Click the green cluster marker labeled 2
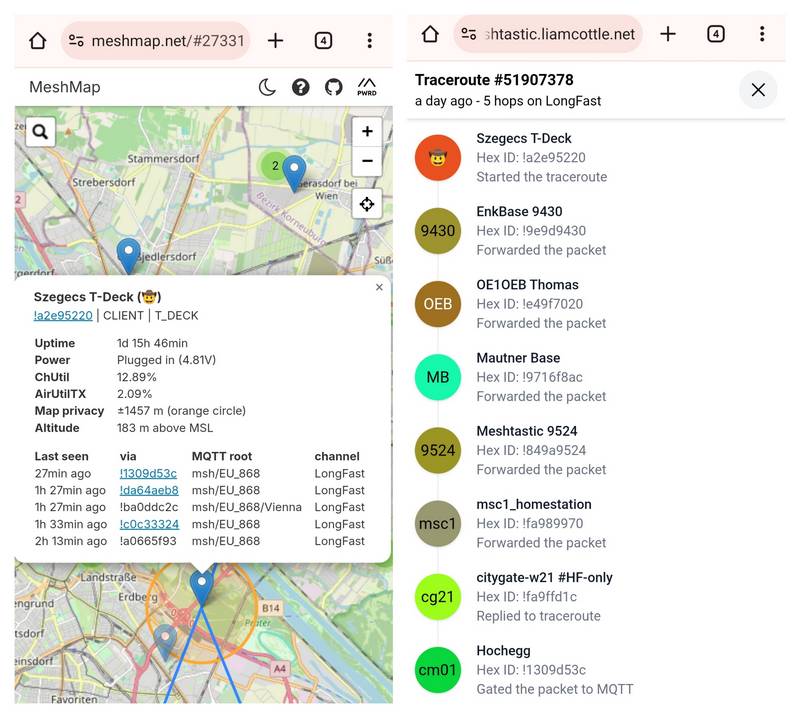The image size is (800, 718). 273,165
